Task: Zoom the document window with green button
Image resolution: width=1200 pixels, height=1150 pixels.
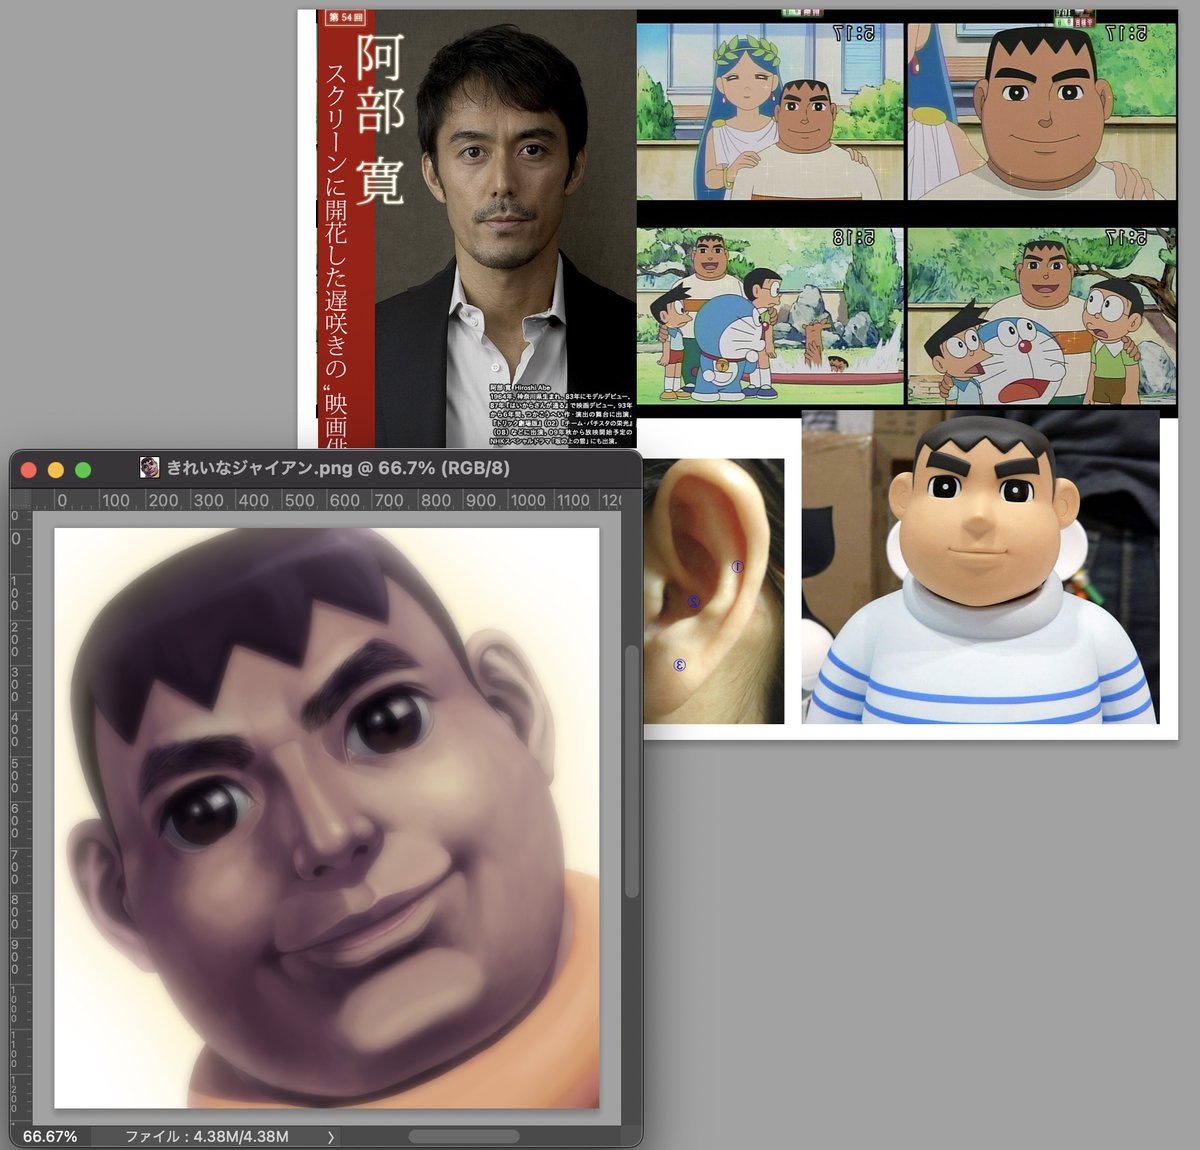Action: point(83,469)
